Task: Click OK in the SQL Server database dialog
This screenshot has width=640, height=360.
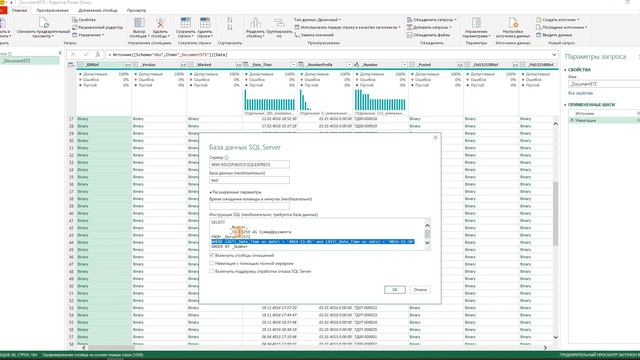Action: (395, 290)
